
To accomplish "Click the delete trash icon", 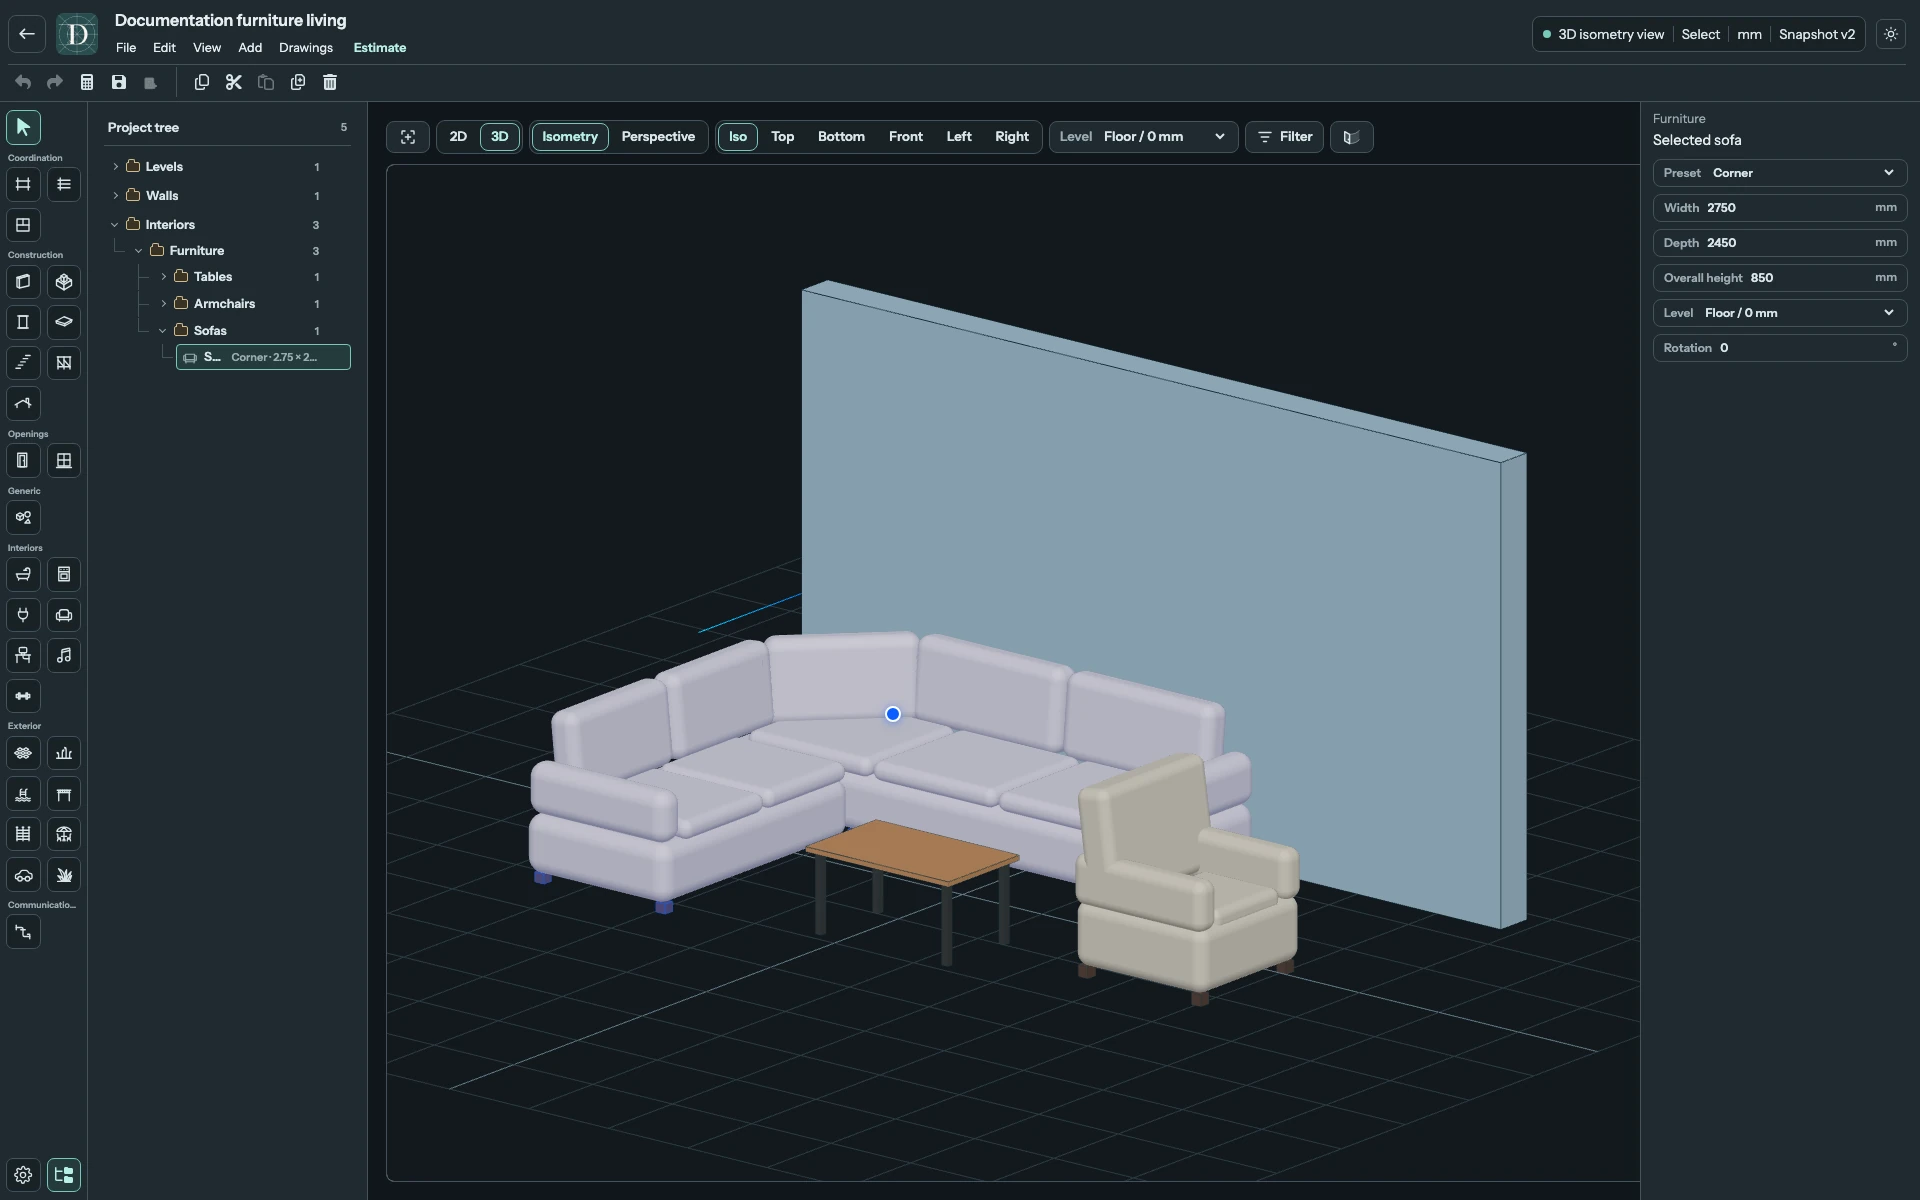I will [330, 82].
